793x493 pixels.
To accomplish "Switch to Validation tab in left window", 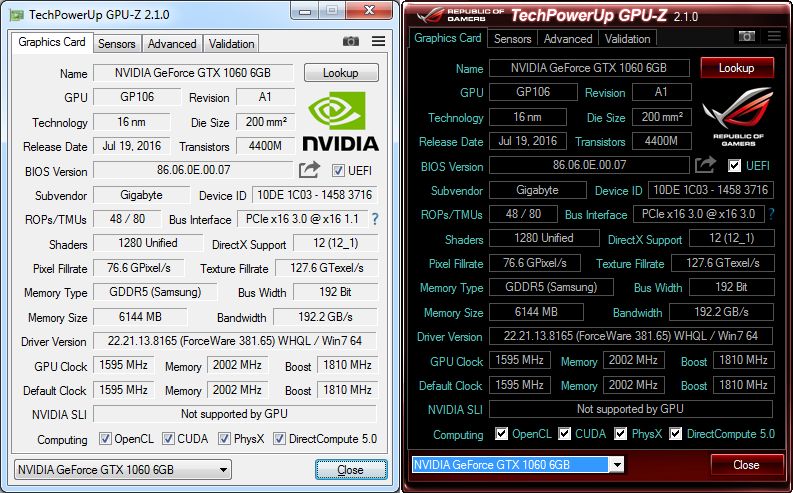I will 232,44.
